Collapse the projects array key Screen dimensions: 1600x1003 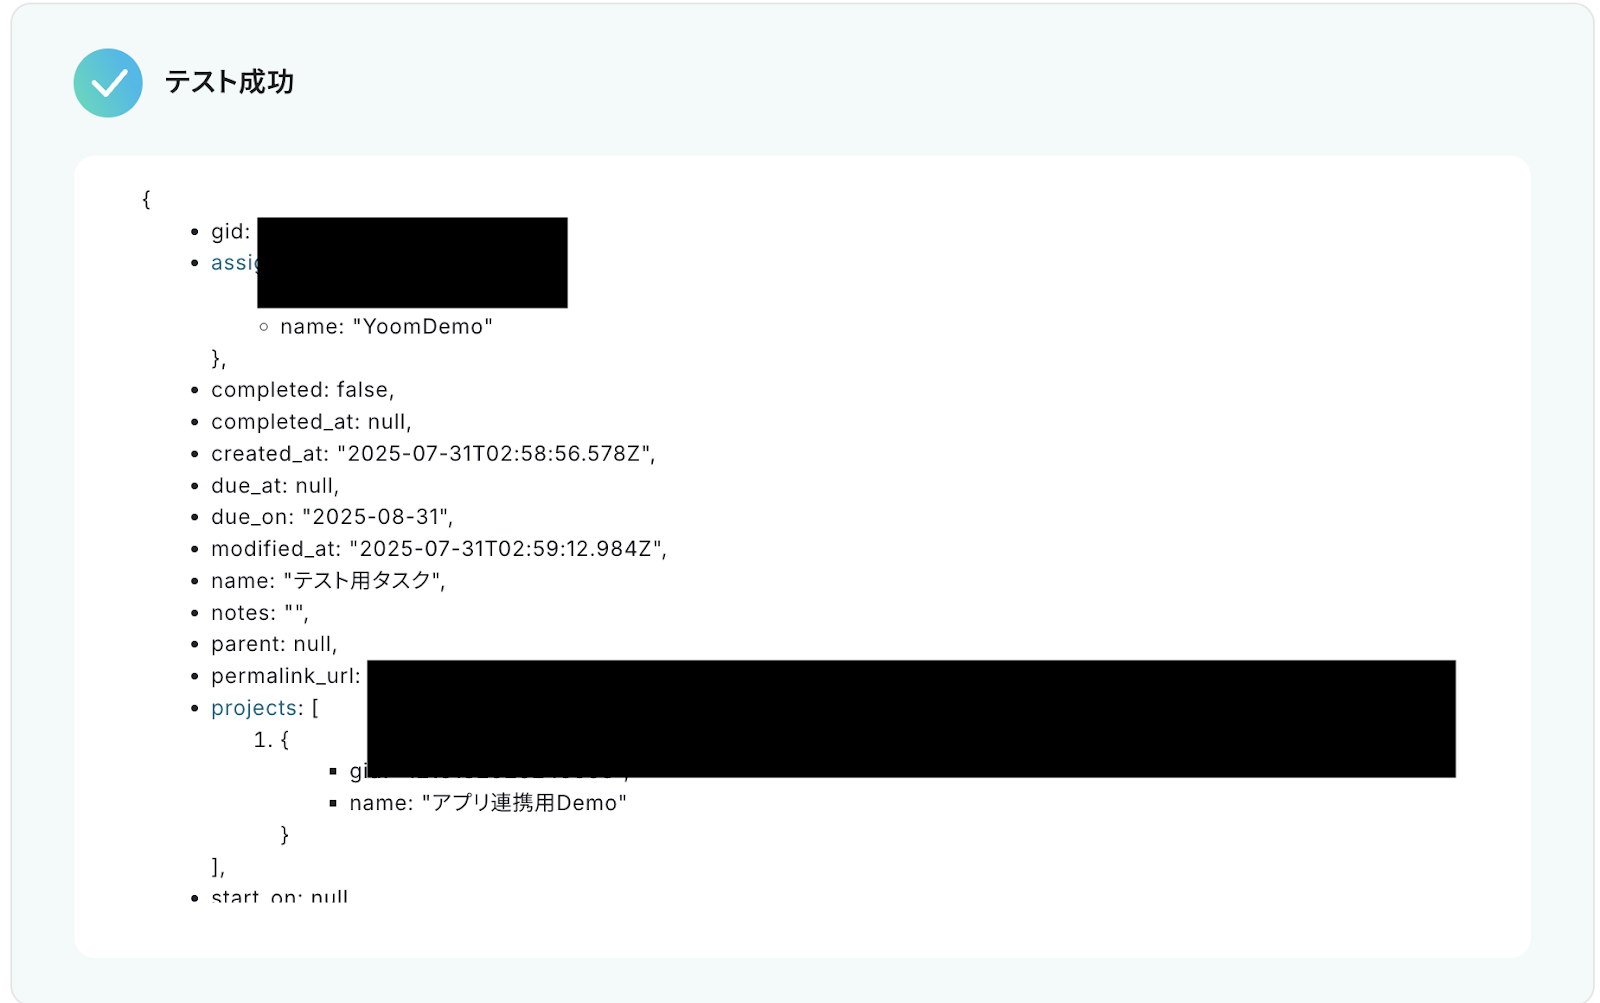[254, 708]
